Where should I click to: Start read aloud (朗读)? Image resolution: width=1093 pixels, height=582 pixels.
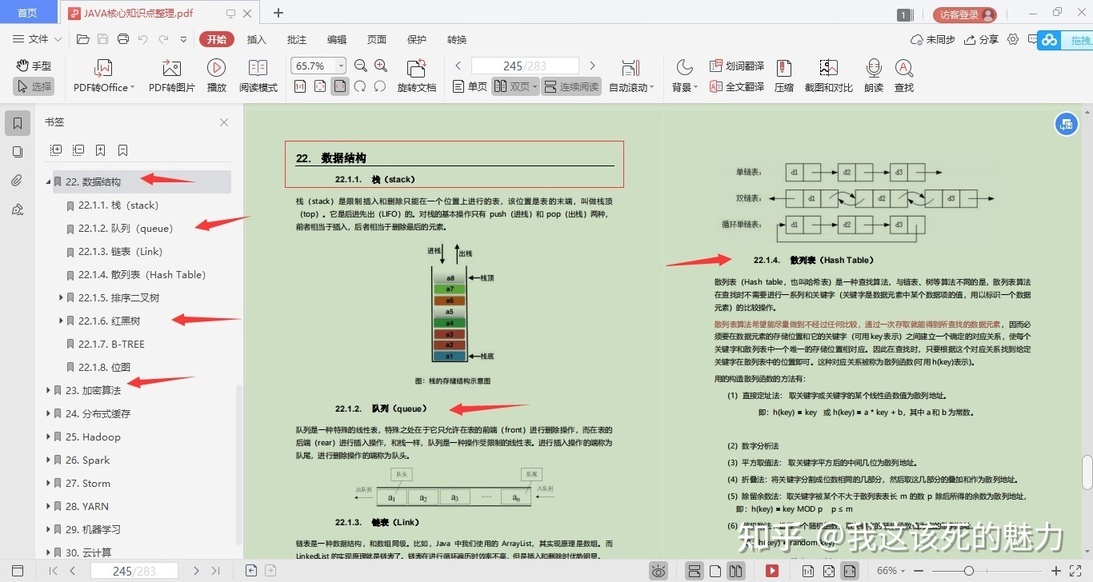[873, 76]
